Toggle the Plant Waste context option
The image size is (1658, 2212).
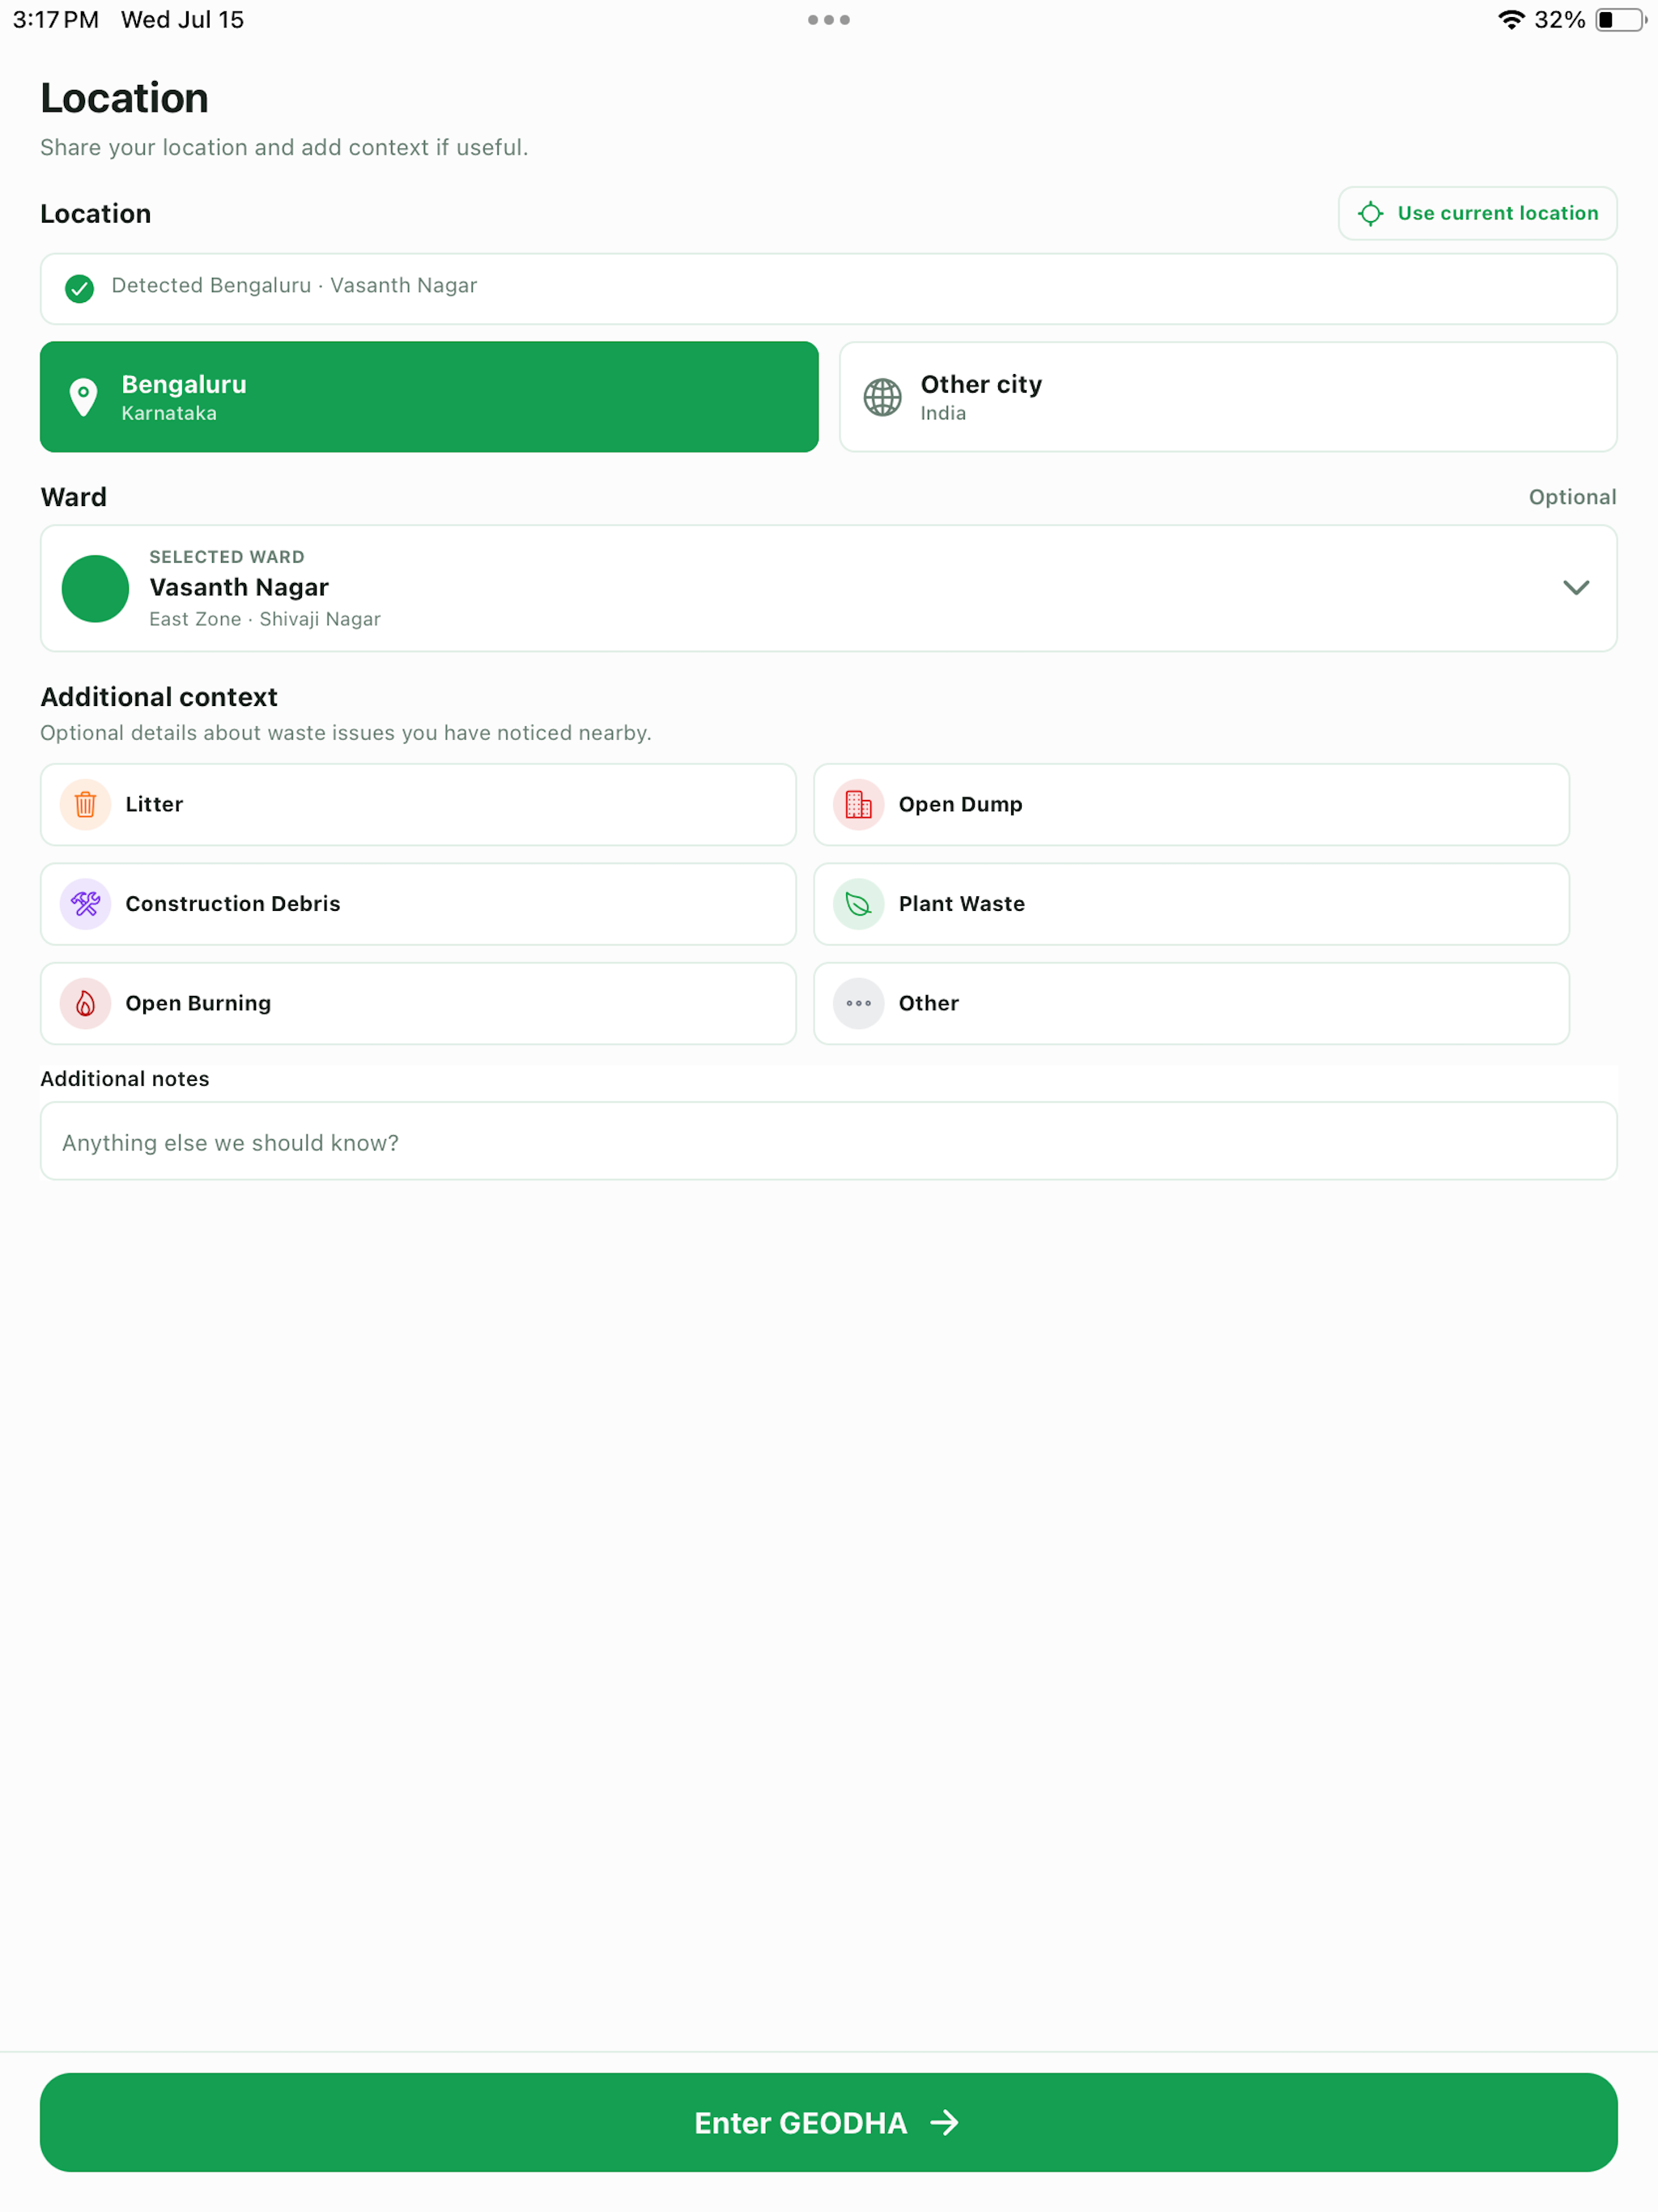tap(1191, 904)
